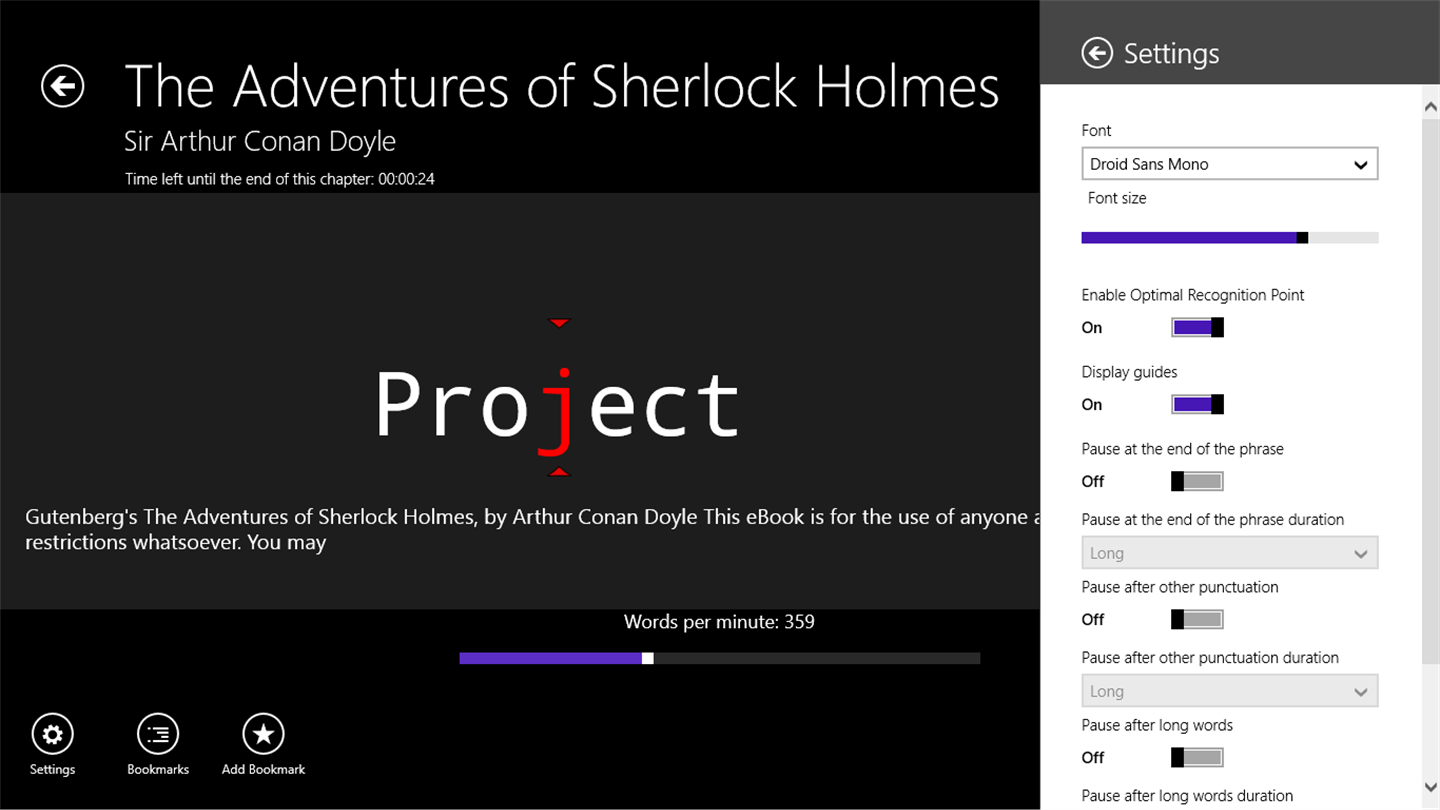This screenshot has width=1440, height=810.
Task: Click the displayed word 'Project'
Action: point(557,405)
